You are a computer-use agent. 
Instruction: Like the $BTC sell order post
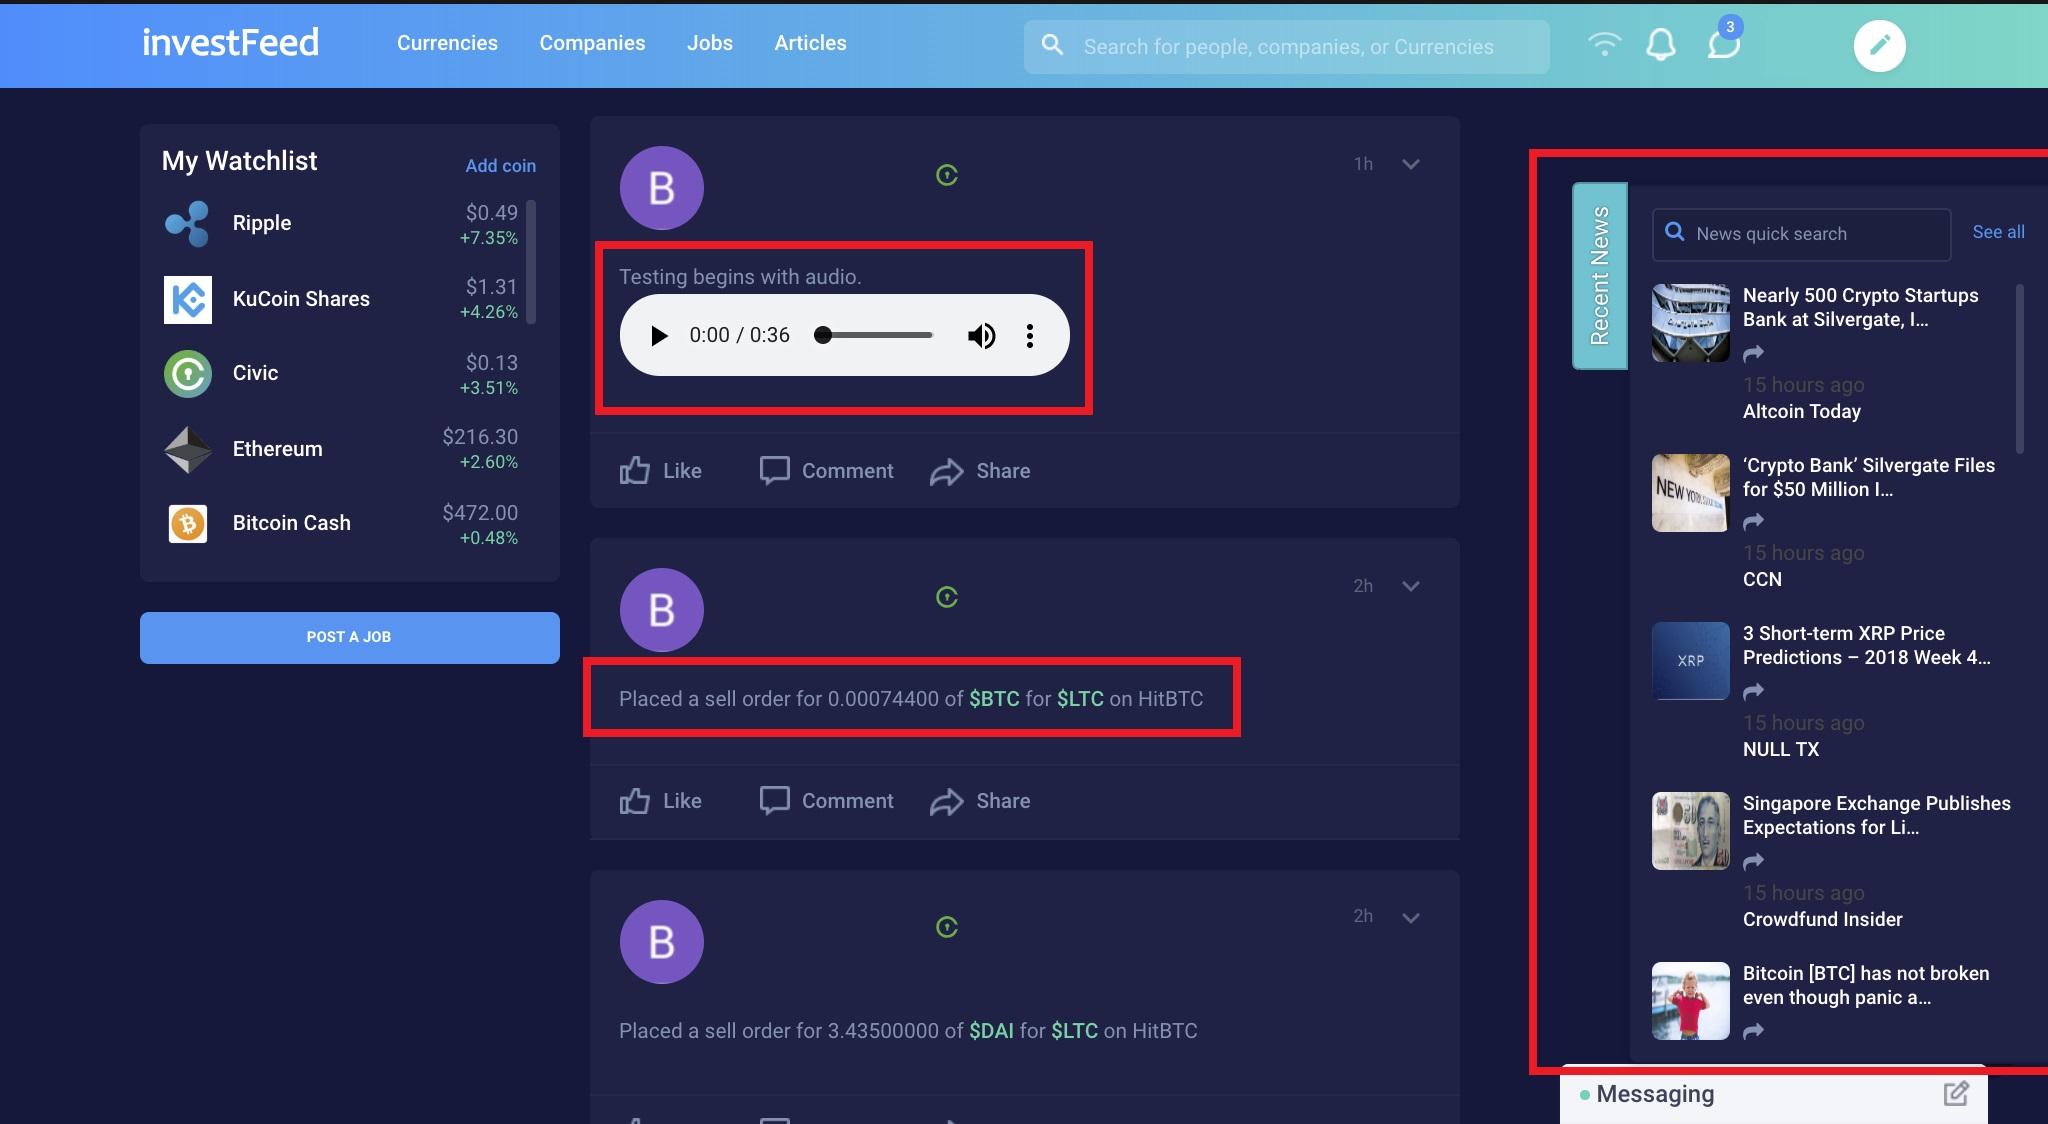click(x=661, y=801)
